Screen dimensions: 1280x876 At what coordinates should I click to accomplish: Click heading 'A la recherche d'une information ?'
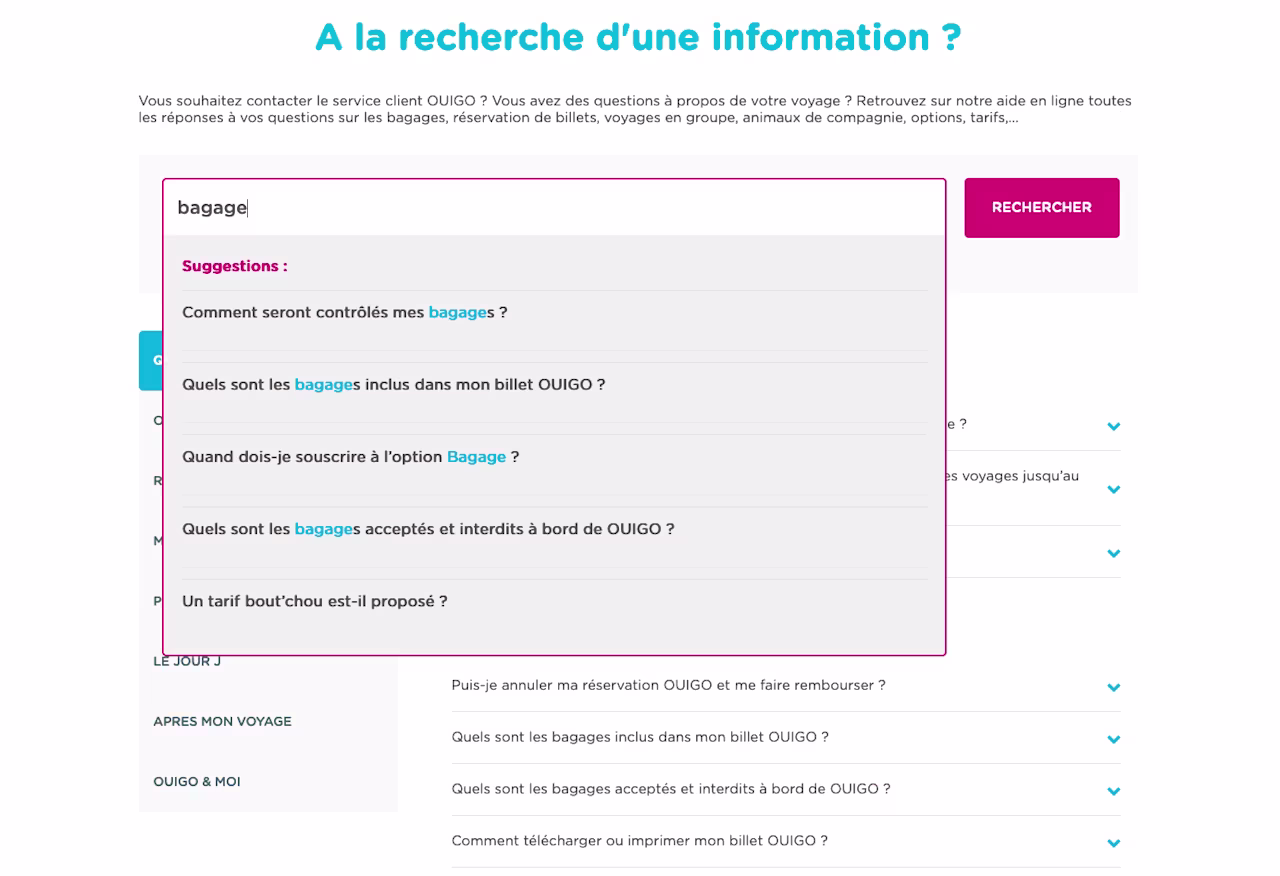point(638,37)
